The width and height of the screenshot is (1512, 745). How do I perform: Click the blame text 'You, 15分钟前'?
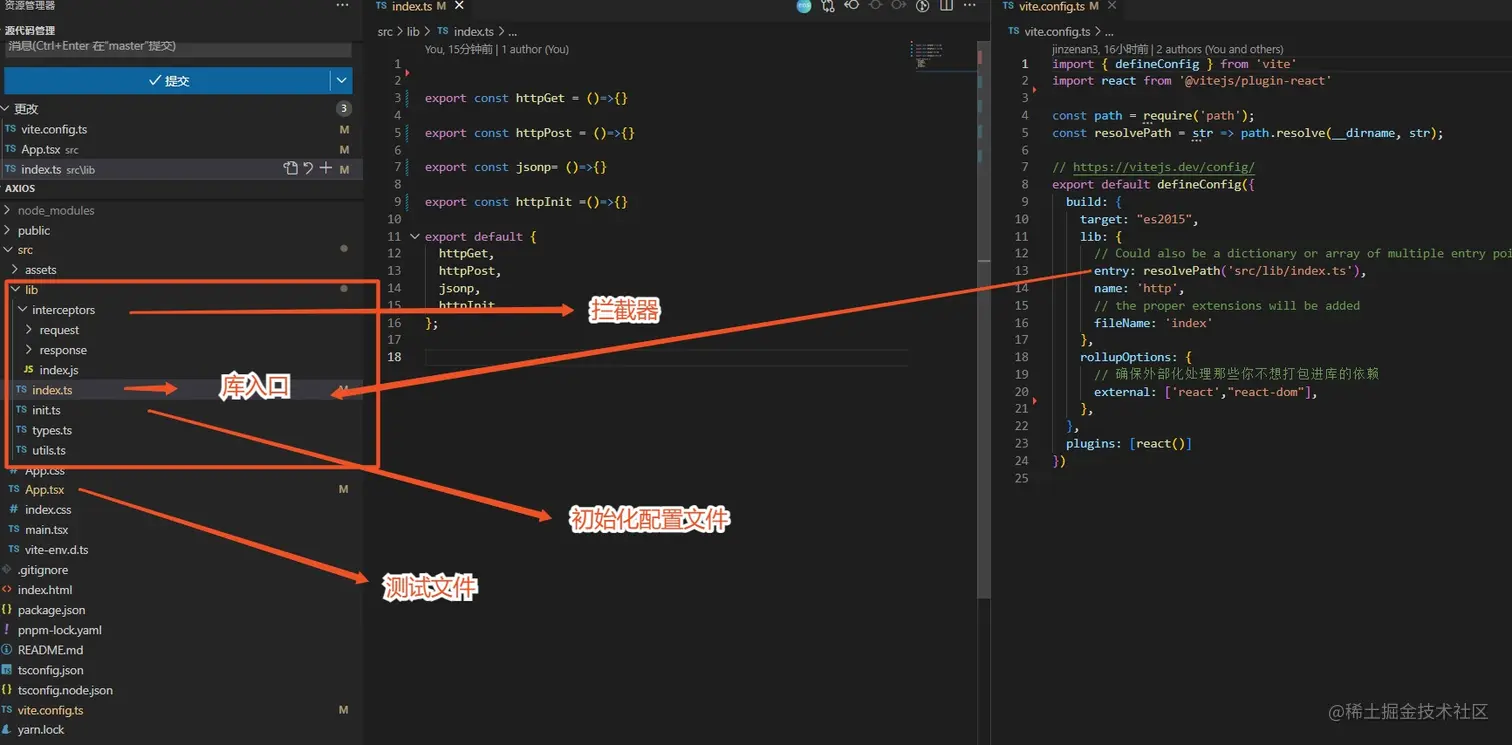[460, 49]
